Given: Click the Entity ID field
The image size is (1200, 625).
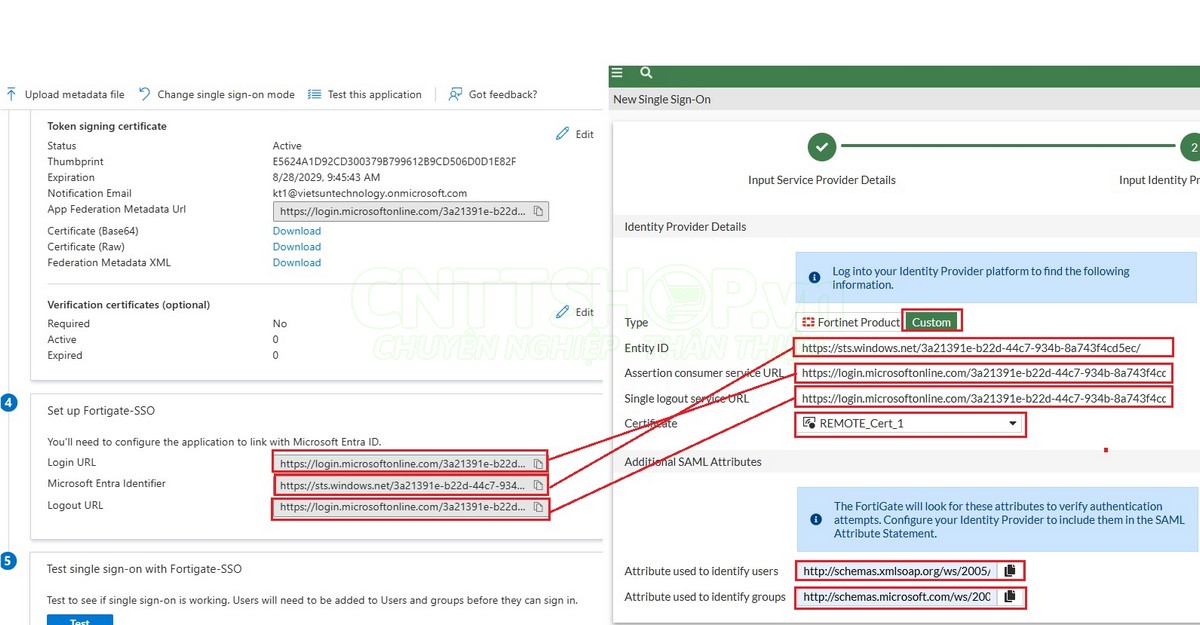Looking at the screenshot, I should (x=984, y=348).
